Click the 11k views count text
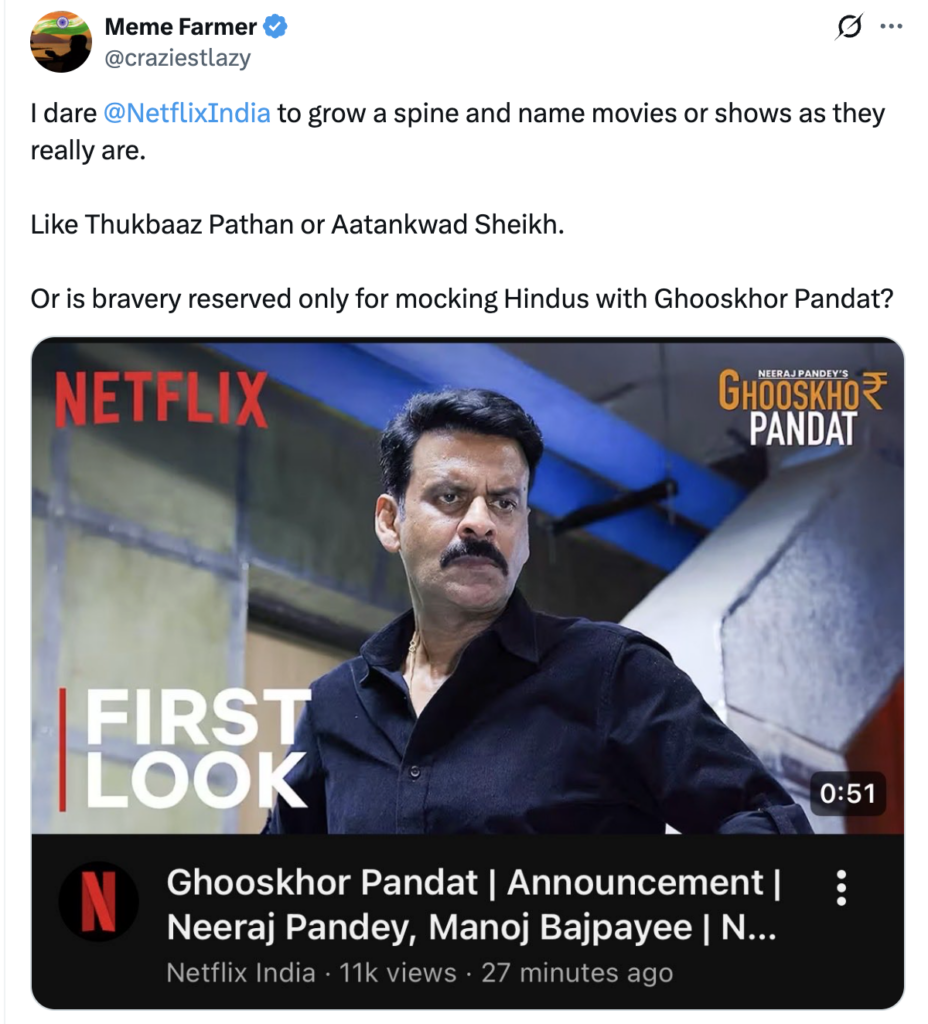 pos(398,973)
